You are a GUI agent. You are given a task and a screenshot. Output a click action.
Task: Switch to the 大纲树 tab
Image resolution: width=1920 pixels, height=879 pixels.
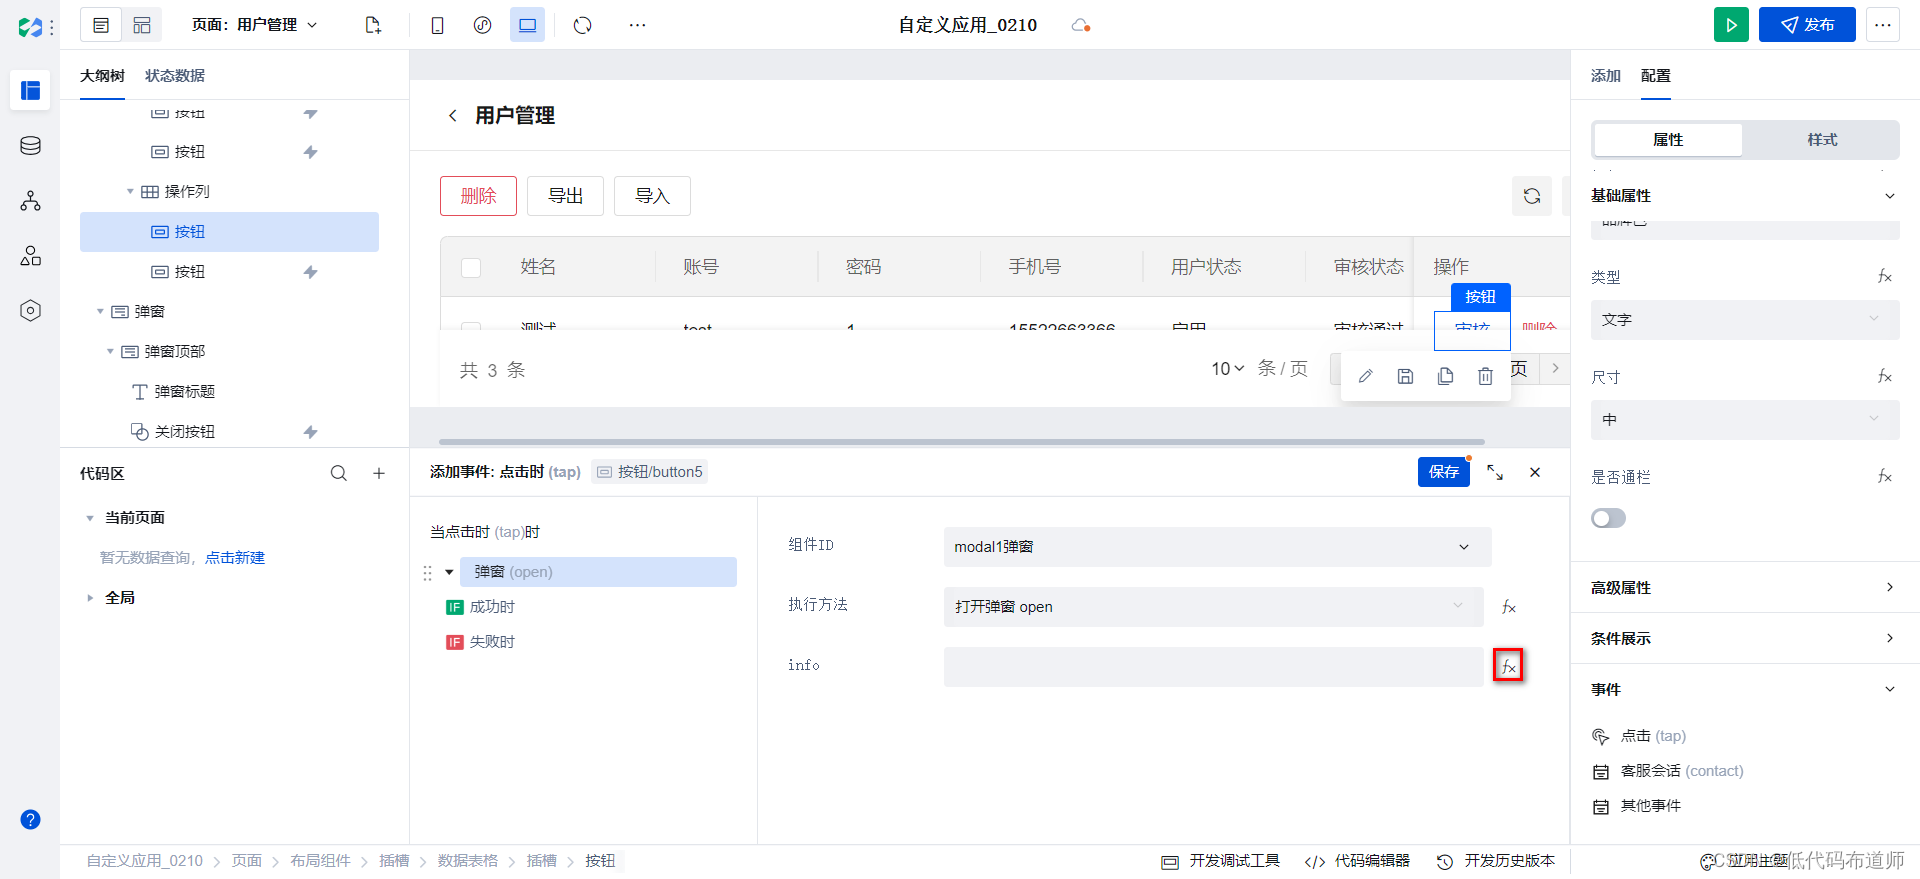(x=102, y=76)
